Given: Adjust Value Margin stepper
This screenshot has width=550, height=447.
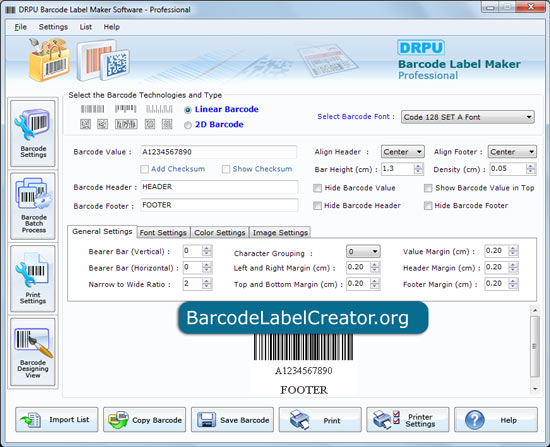Looking at the screenshot, I should click(x=513, y=251).
